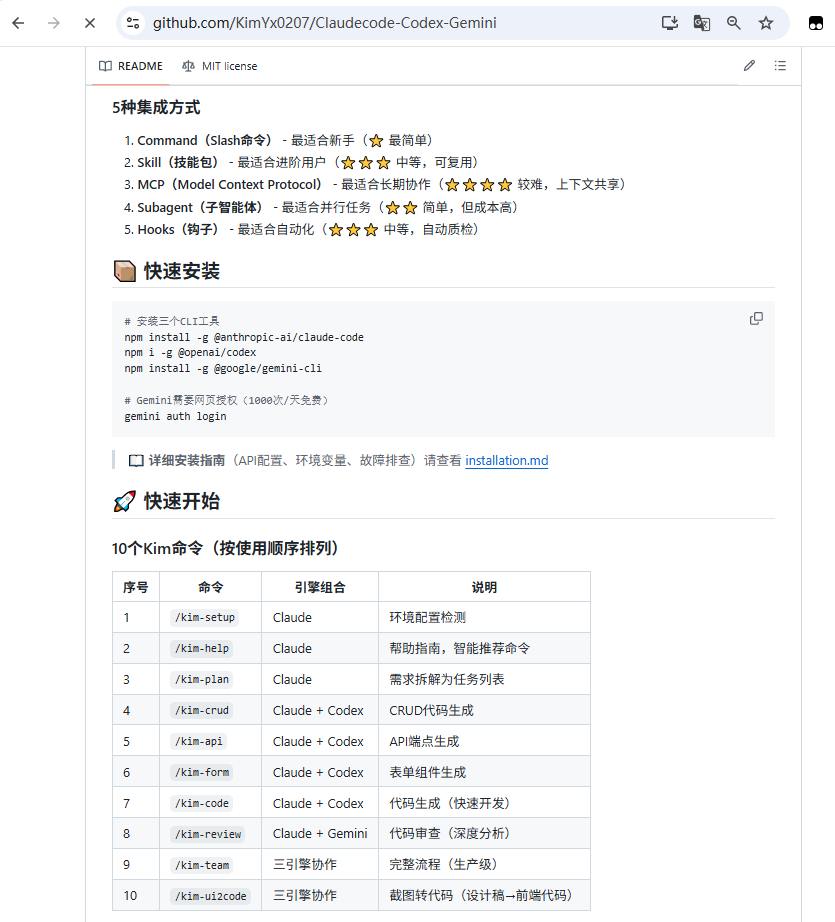Click the /kim-setup command code

point(205,617)
